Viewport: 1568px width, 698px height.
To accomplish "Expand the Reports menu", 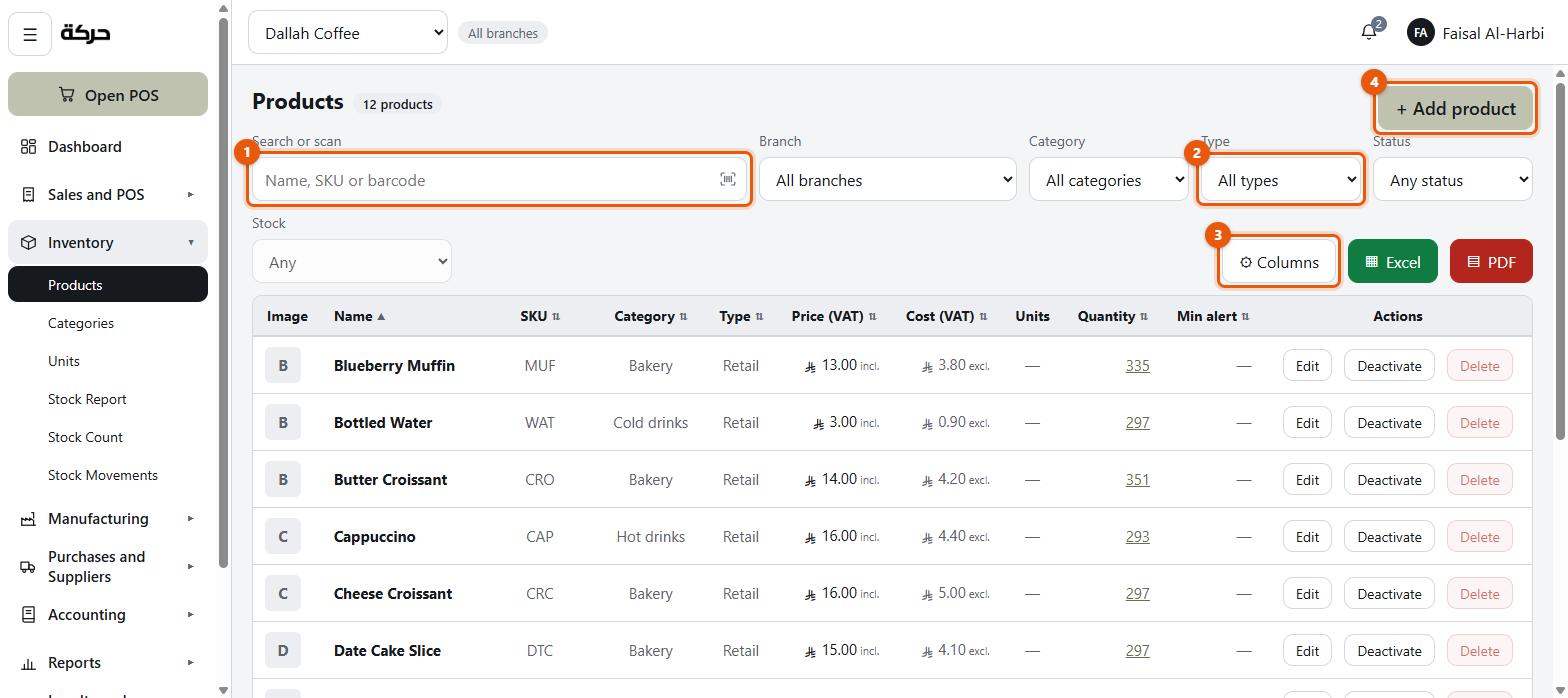I will click(108, 663).
